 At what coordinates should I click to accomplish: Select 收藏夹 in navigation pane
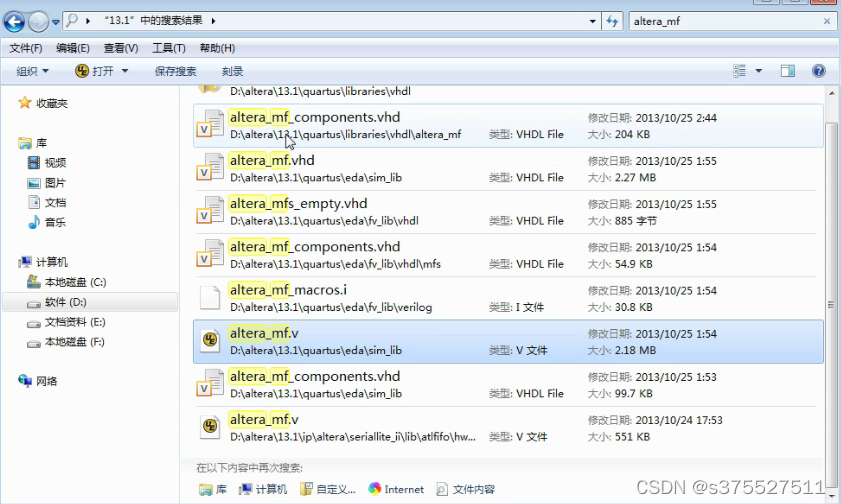click(43, 103)
